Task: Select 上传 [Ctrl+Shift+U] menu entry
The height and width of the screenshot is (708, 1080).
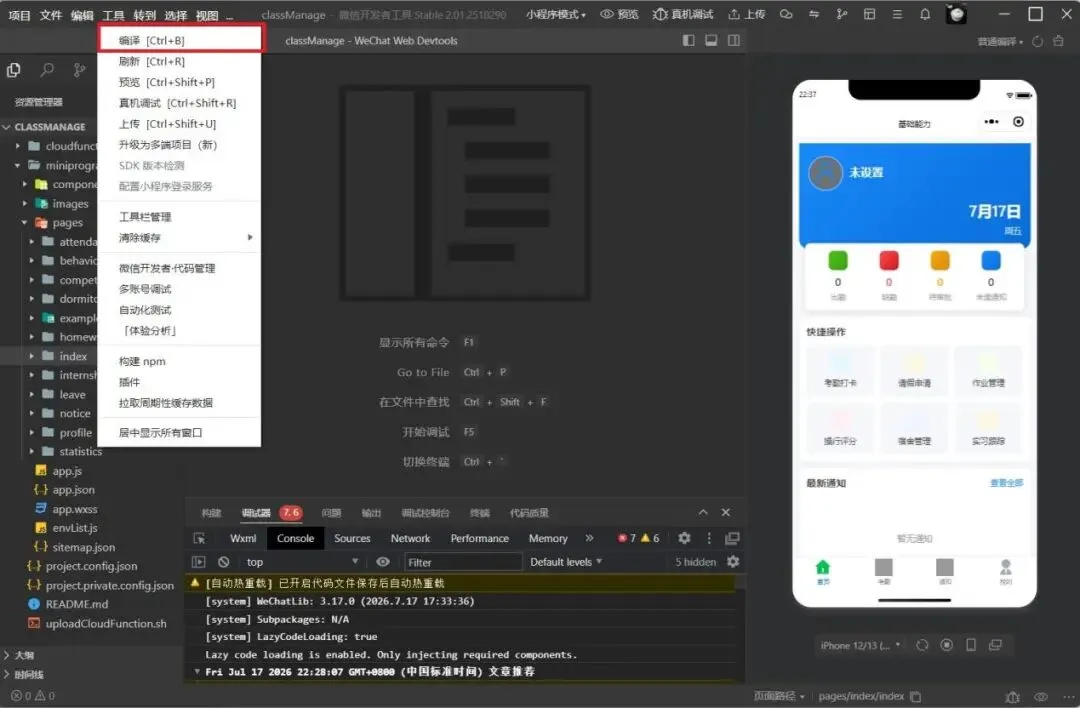Action: pyautogui.click(x=180, y=124)
